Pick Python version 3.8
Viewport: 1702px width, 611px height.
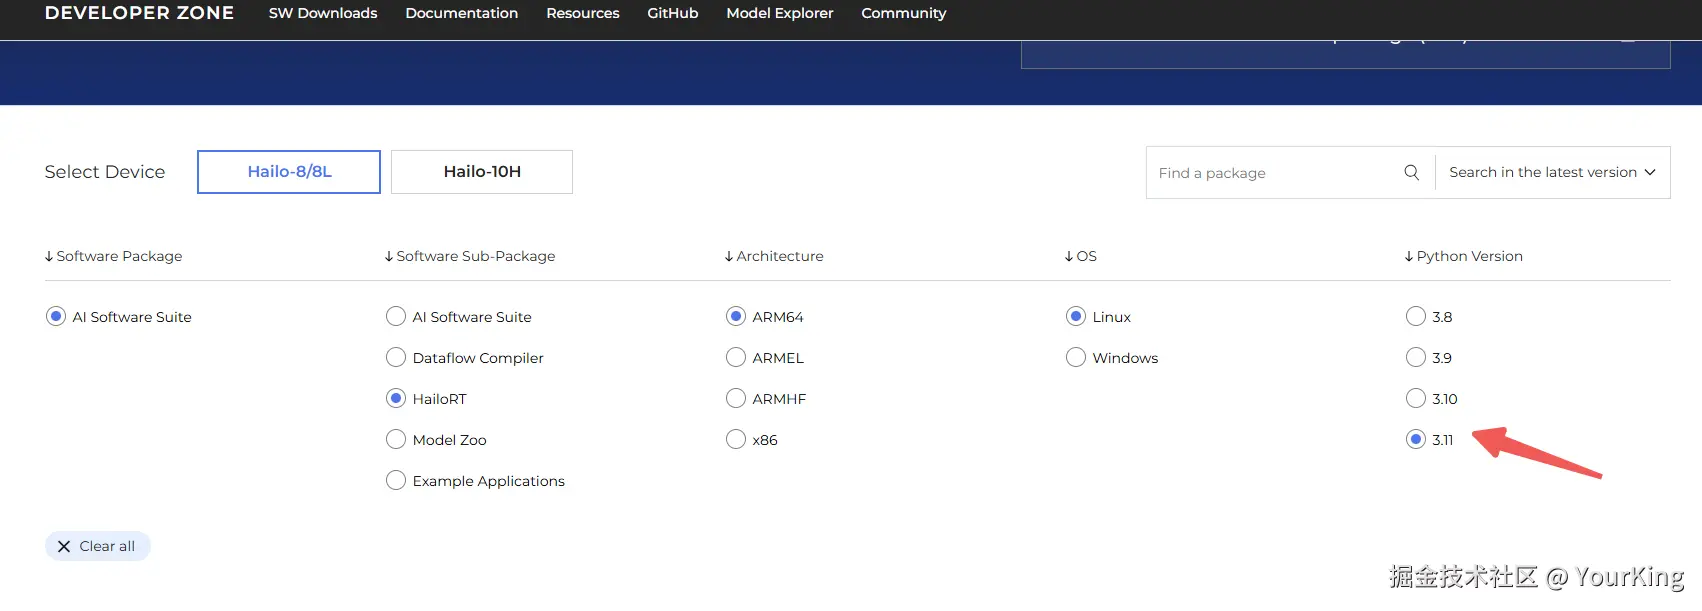click(x=1416, y=316)
